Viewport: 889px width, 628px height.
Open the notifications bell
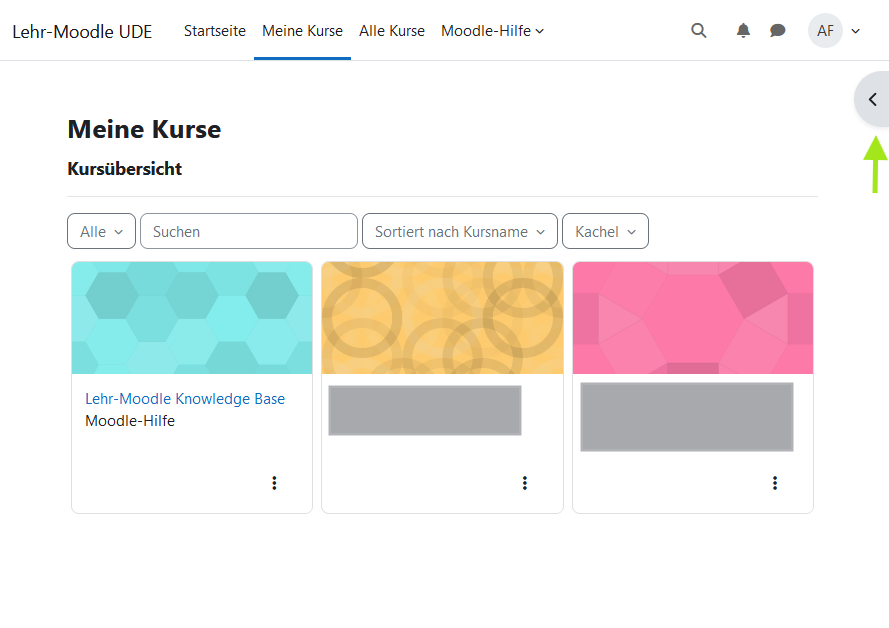(x=743, y=31)
